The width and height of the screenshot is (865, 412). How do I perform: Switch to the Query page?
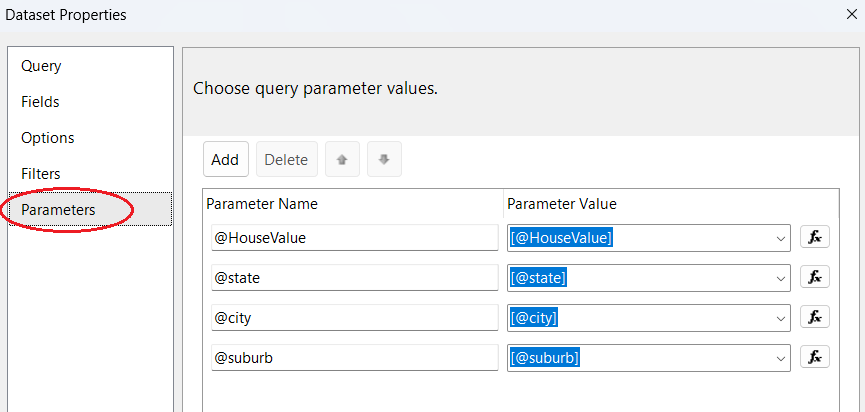pyautogui.click(x=41, y=66)
